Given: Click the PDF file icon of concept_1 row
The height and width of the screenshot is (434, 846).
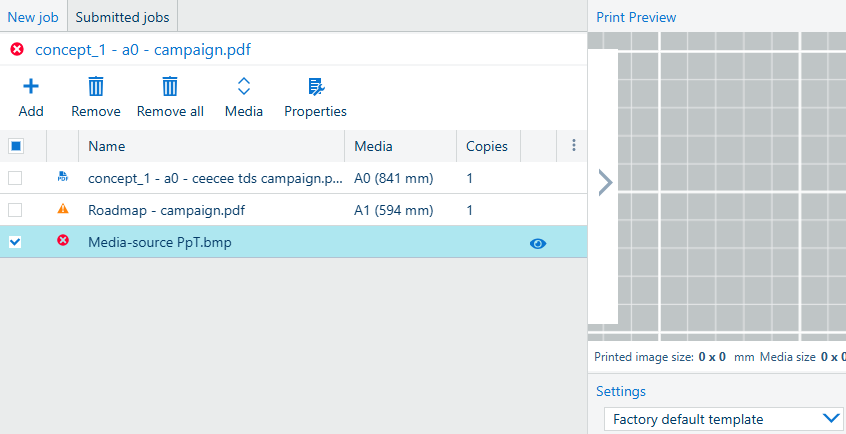Looking at the screenshot, I should tap(63, 177).
